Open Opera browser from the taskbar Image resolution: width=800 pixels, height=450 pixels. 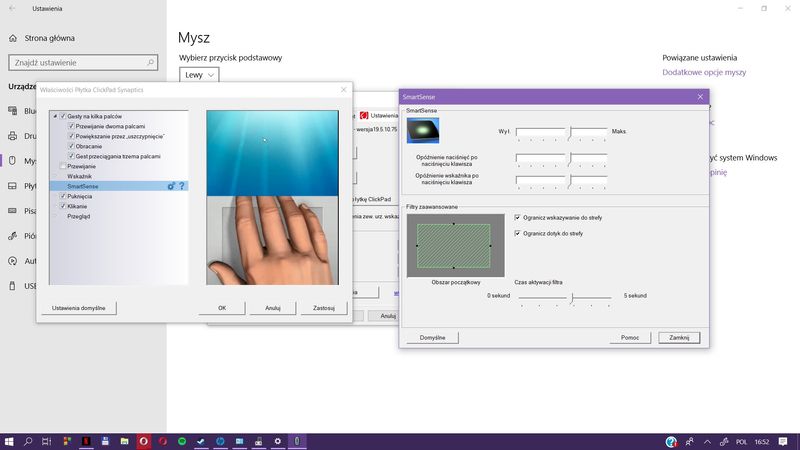coord(143,441)
